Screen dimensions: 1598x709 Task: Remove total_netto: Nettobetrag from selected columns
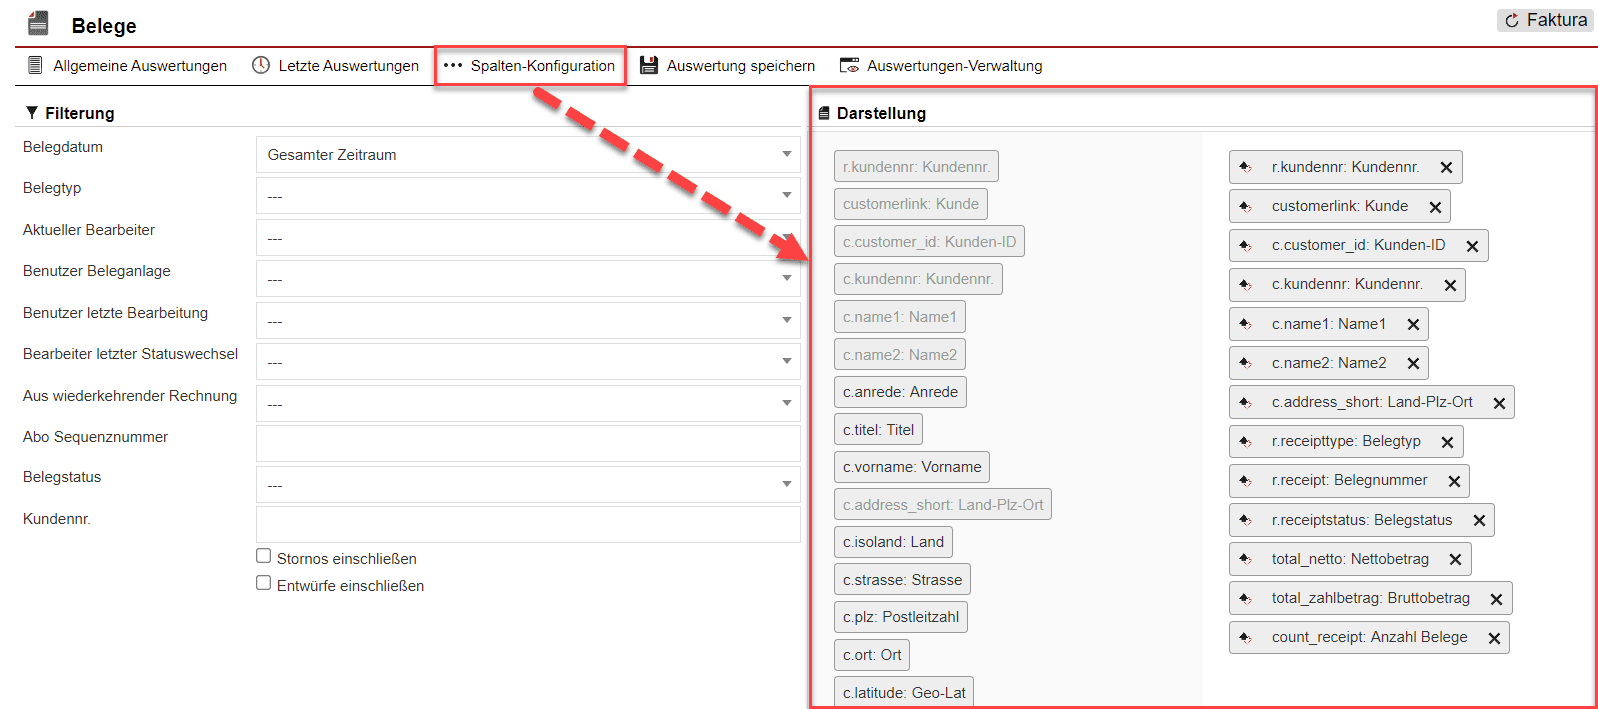(x=1455, y=560)
